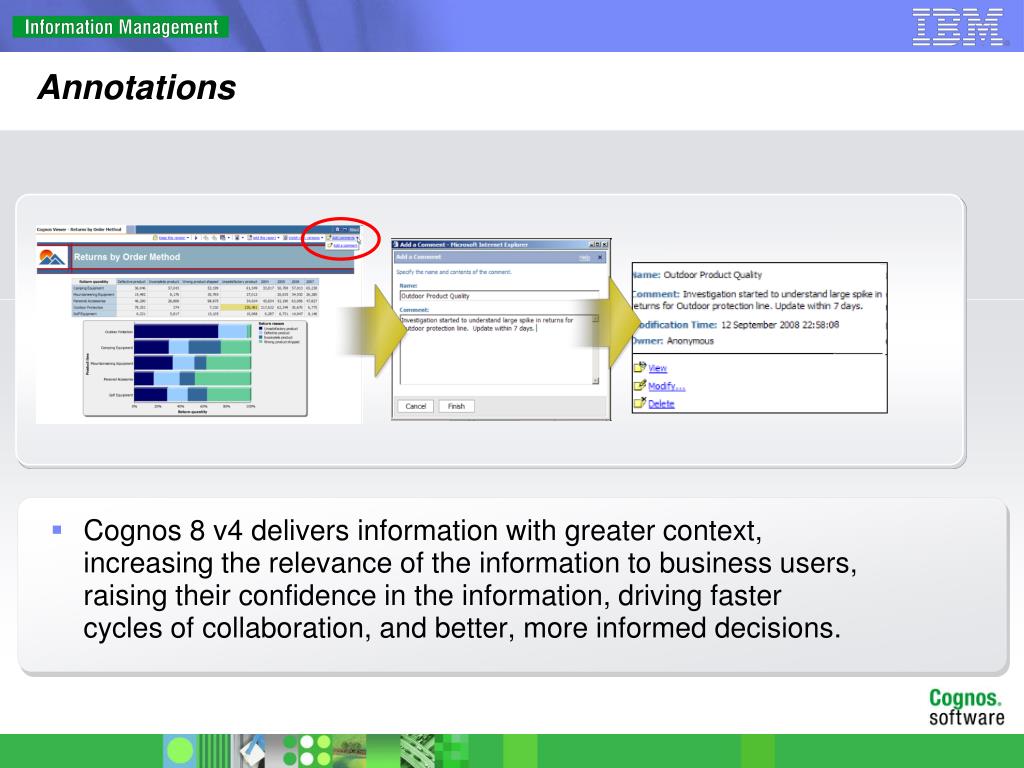The width and height of the screenshot is (1024, 768).
Task: Click the Modification Time value 12 September 2008
Action: pos(780,325)
